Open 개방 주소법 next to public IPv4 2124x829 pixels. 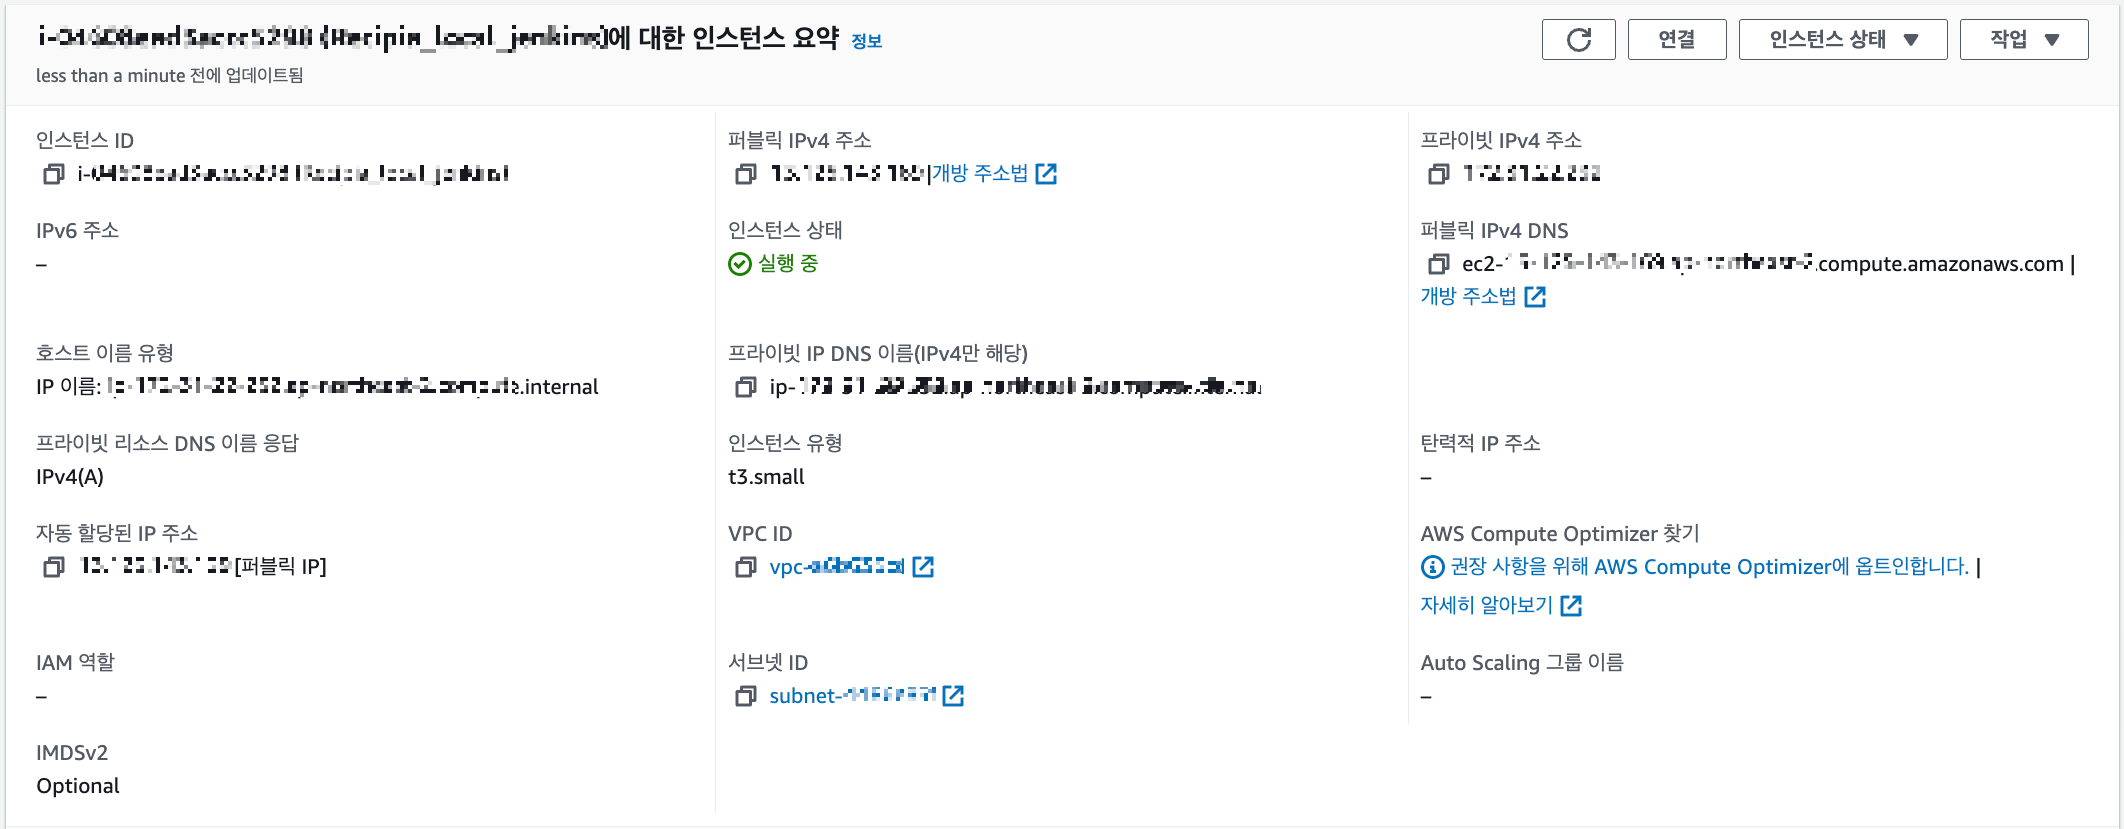coord(981,173)
